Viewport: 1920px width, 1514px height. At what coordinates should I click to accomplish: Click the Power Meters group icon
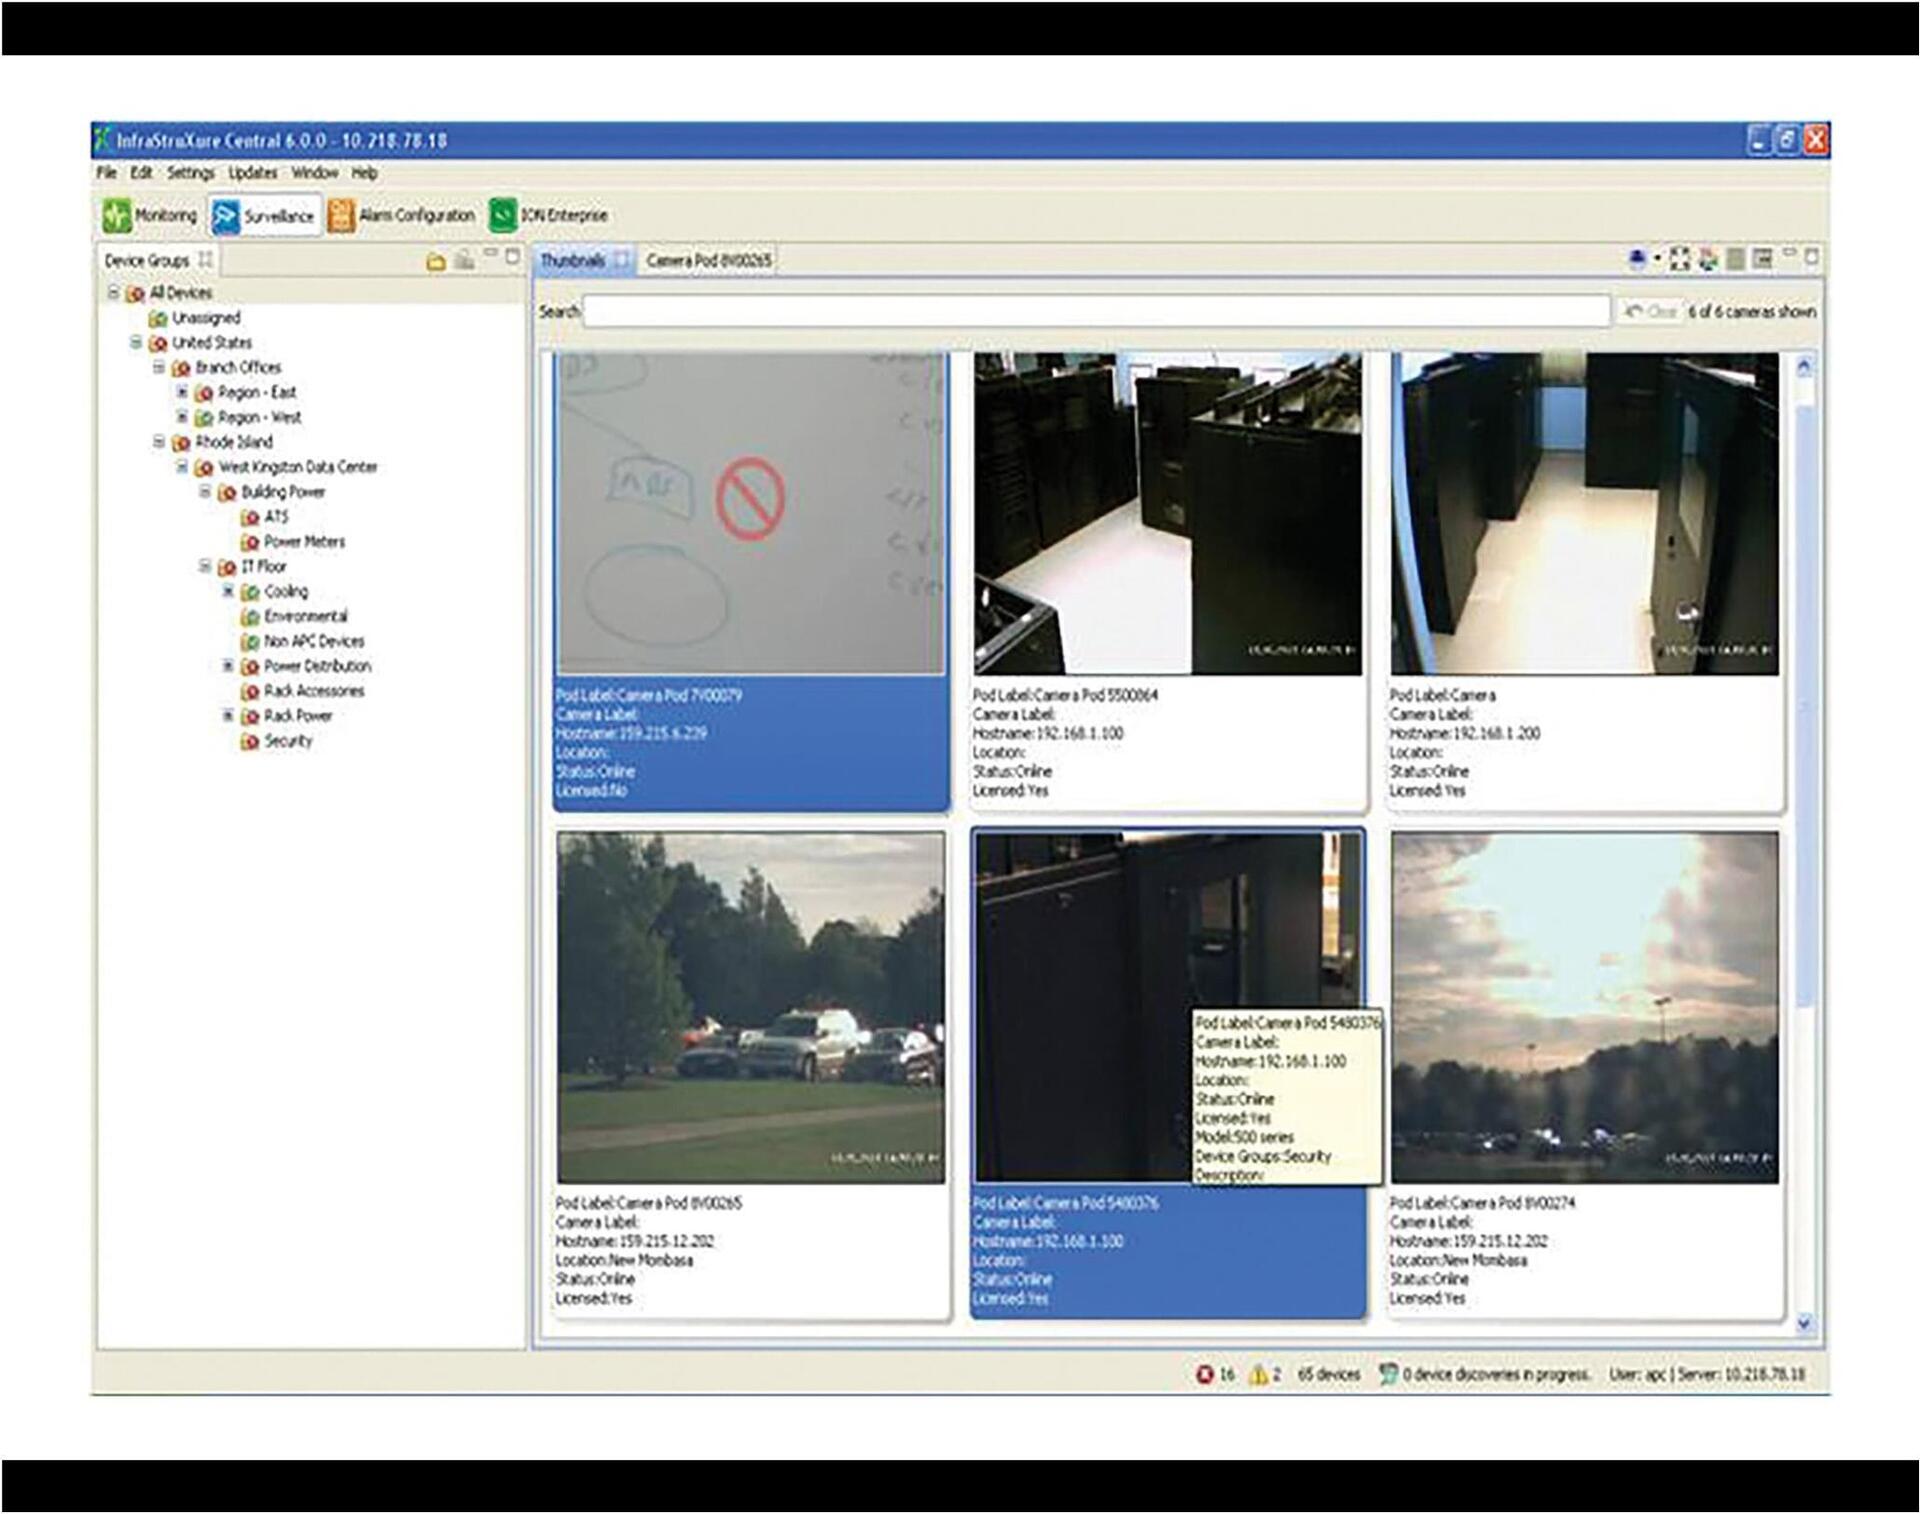[x=250, y=542]
